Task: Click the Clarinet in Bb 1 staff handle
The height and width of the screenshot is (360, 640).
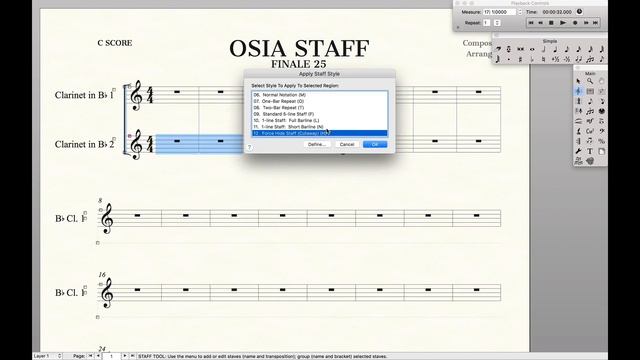Action: pyautogui.click(x=129, y=86)
